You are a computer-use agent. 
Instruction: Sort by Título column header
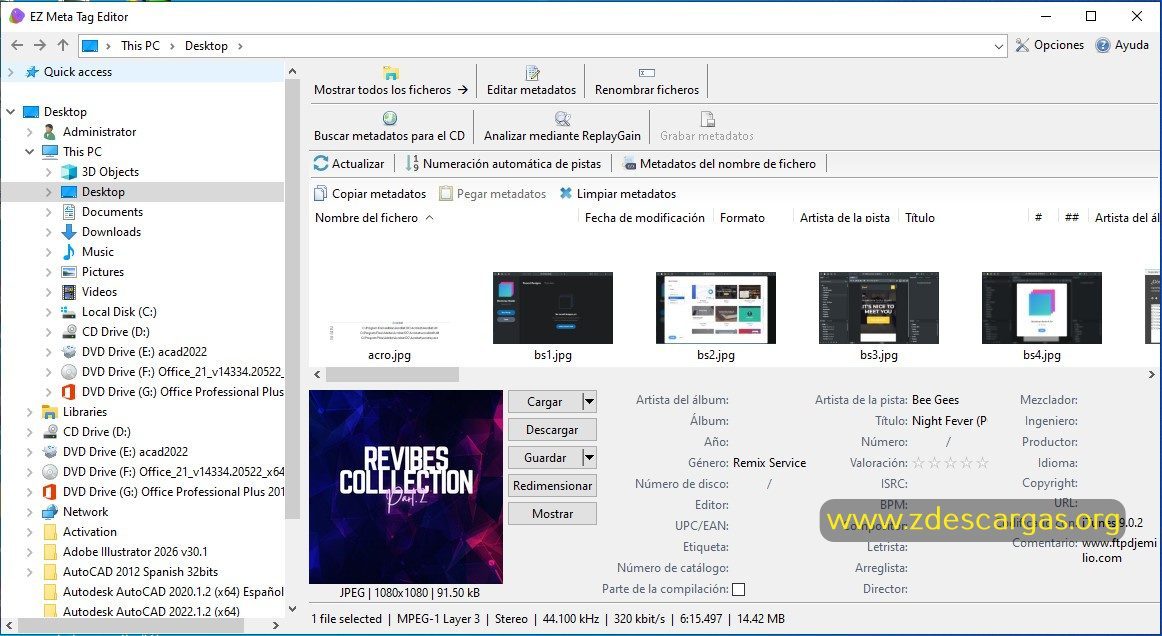coord(920,218)
